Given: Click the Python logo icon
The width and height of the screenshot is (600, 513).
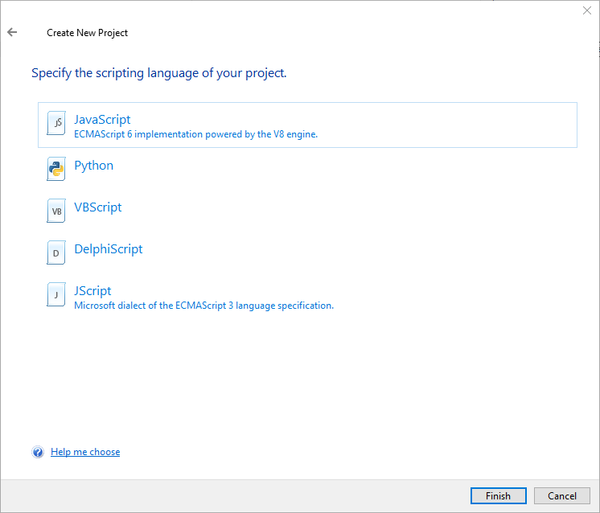Looking at the screenshot, I should (x=57, y=169).
